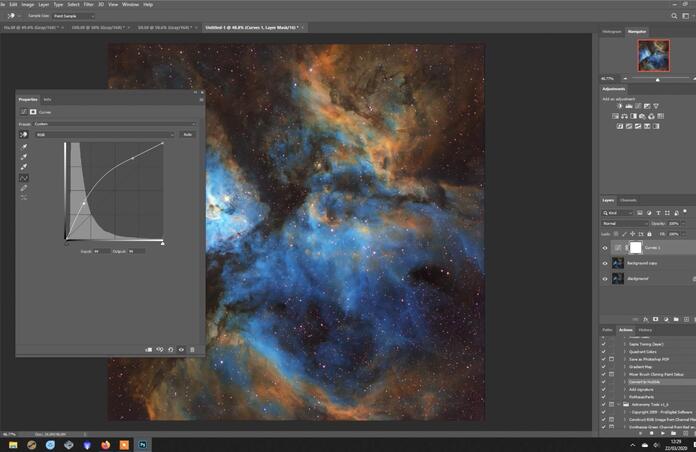
Task: Click the clip to layer icon in Properties
Action: pyautogui.click(x=149, y=350)
